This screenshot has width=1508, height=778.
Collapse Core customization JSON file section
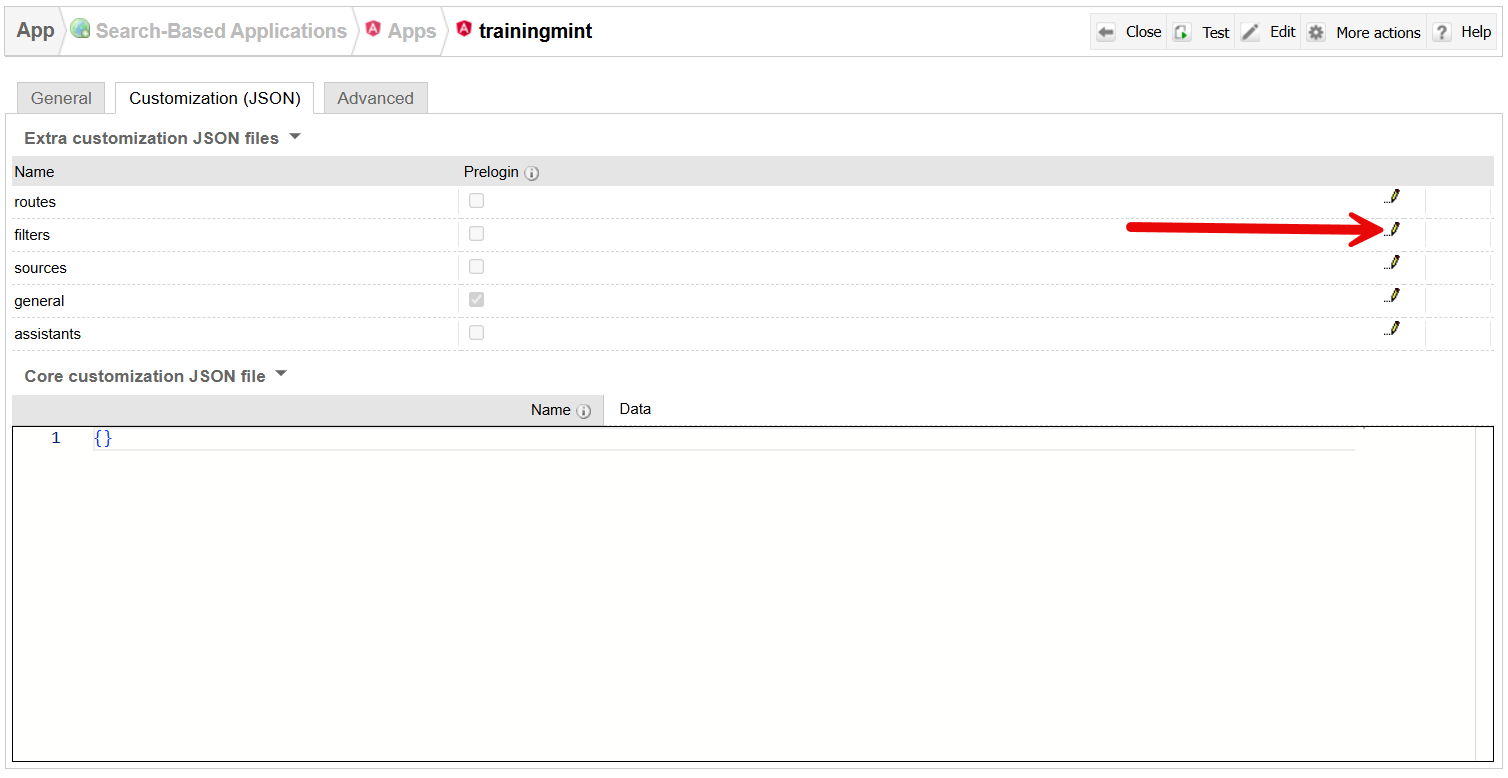click(281, 375)
